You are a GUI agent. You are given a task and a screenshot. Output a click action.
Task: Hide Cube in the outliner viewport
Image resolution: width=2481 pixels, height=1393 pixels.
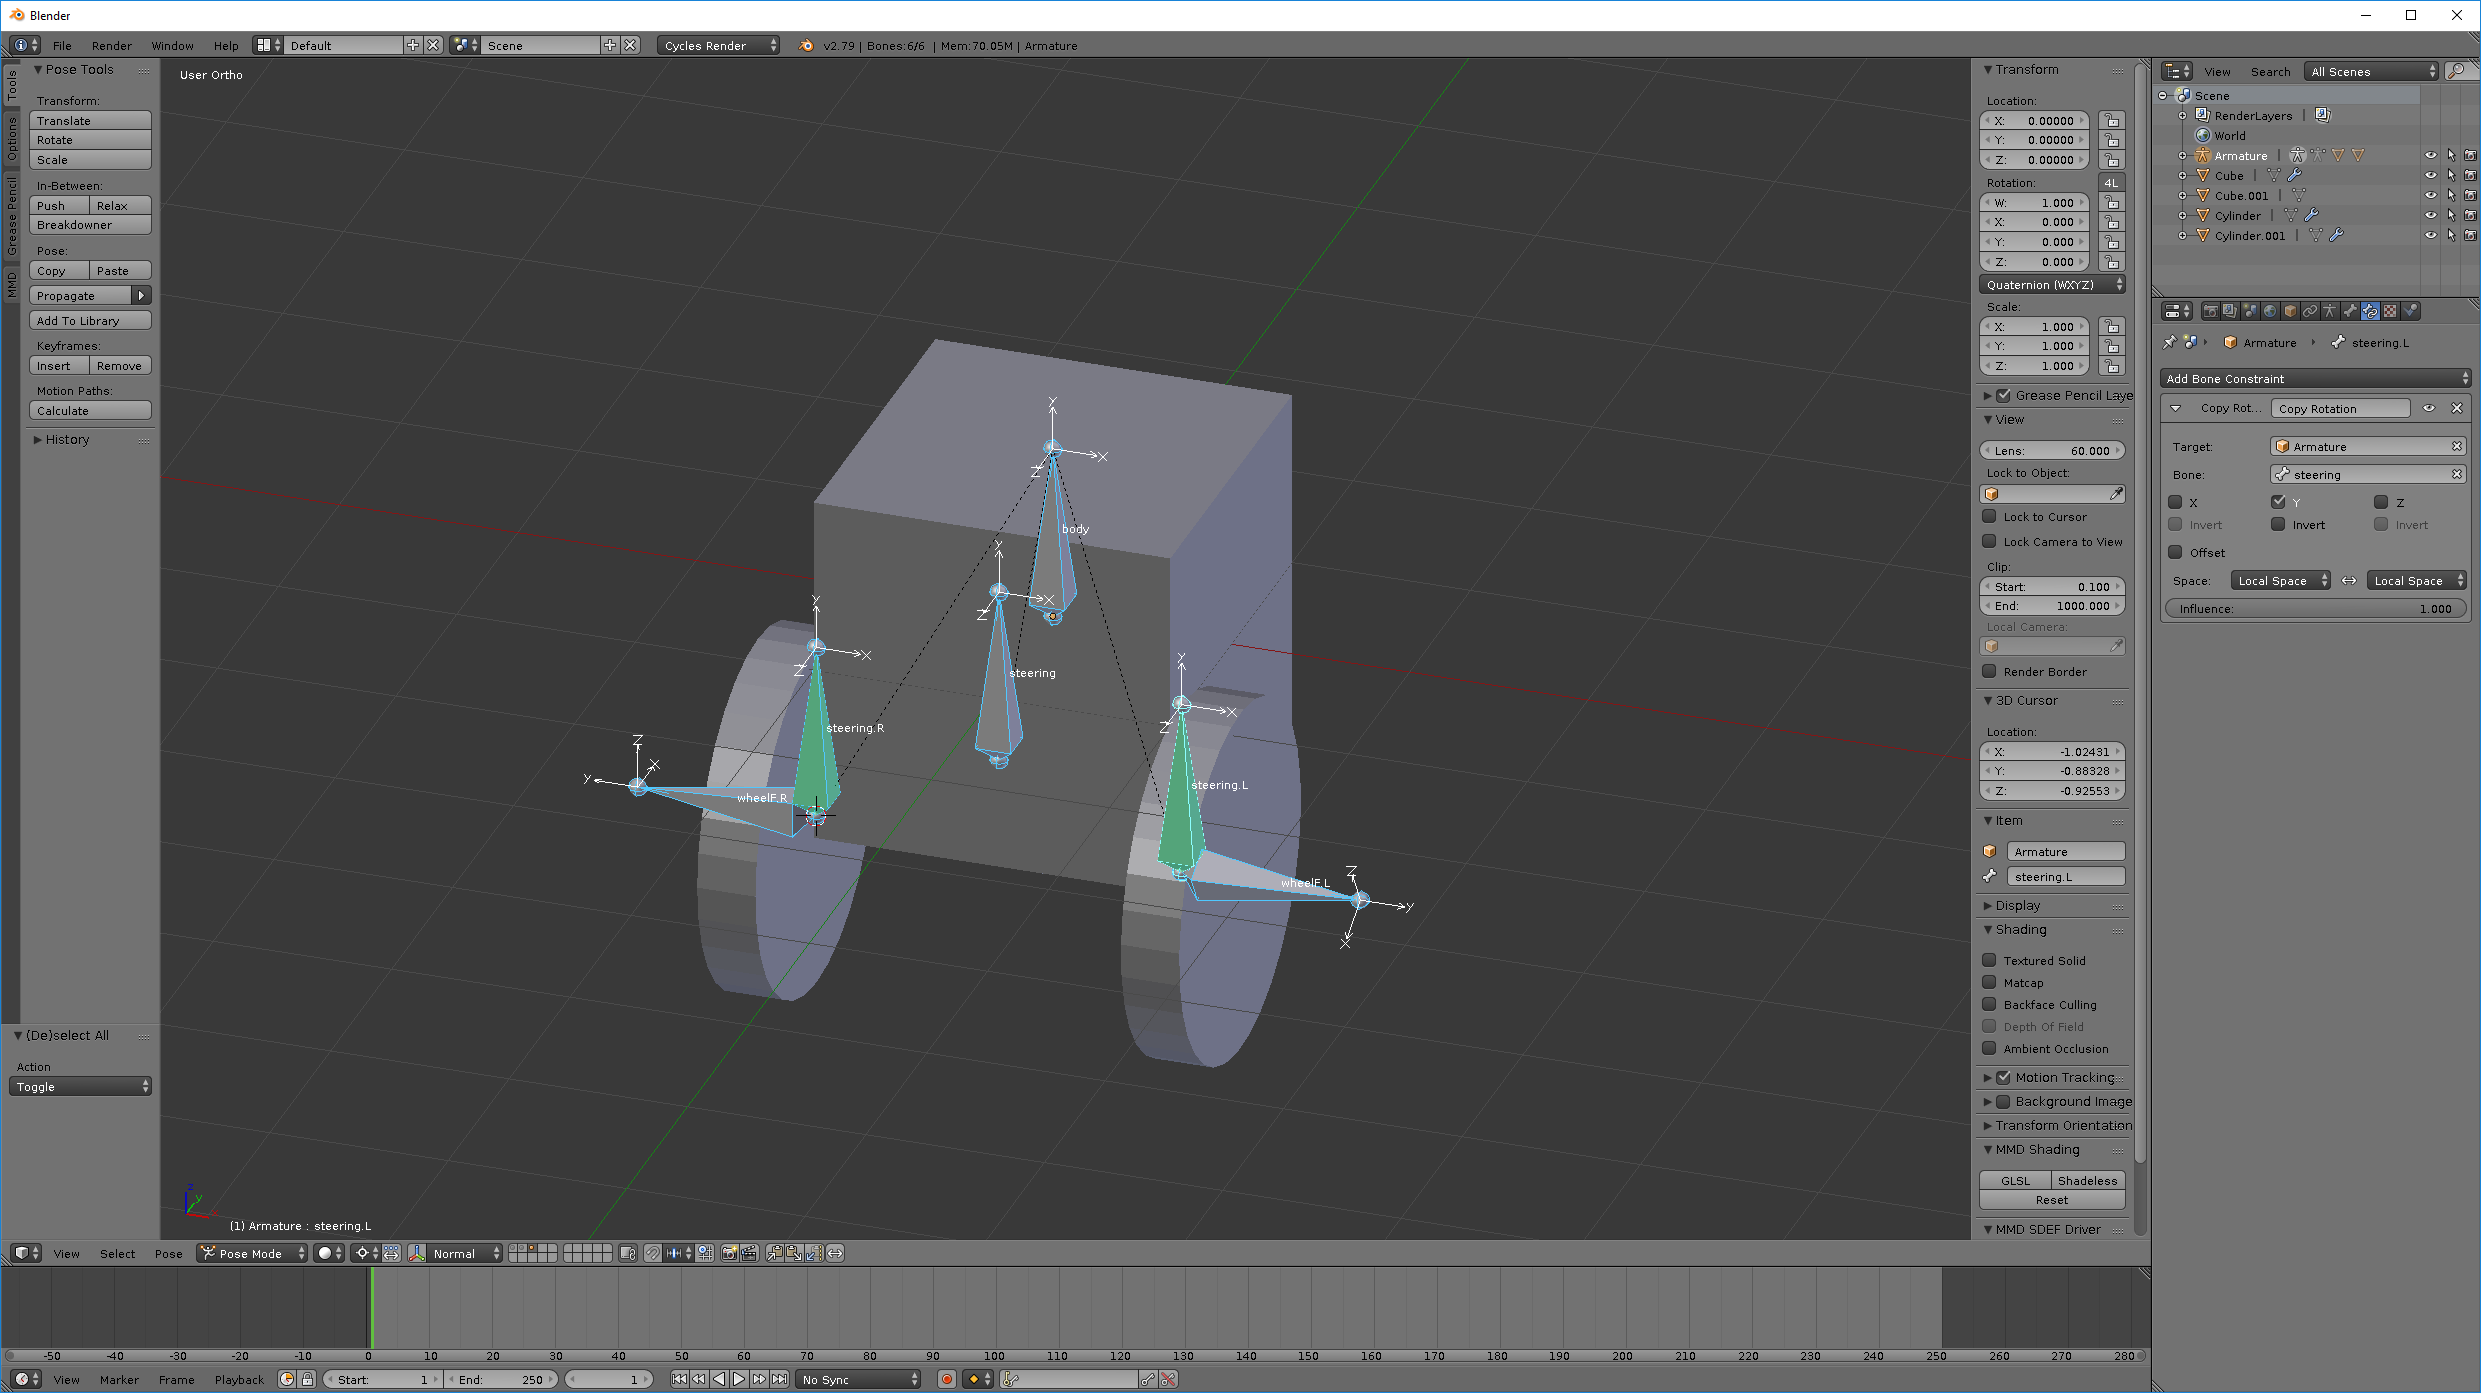click(2430, 175)
